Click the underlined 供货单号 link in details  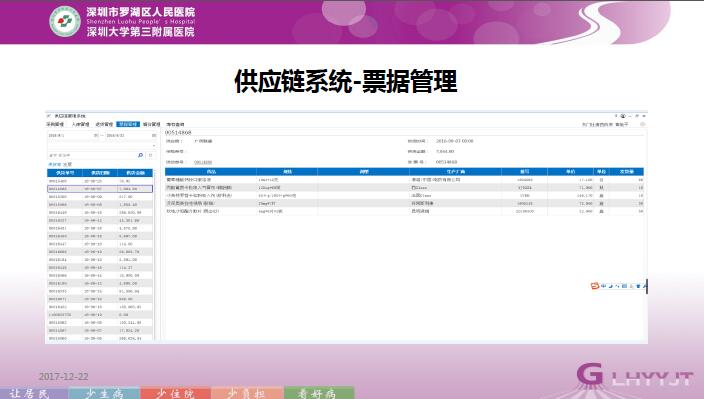tap(203, 162)
